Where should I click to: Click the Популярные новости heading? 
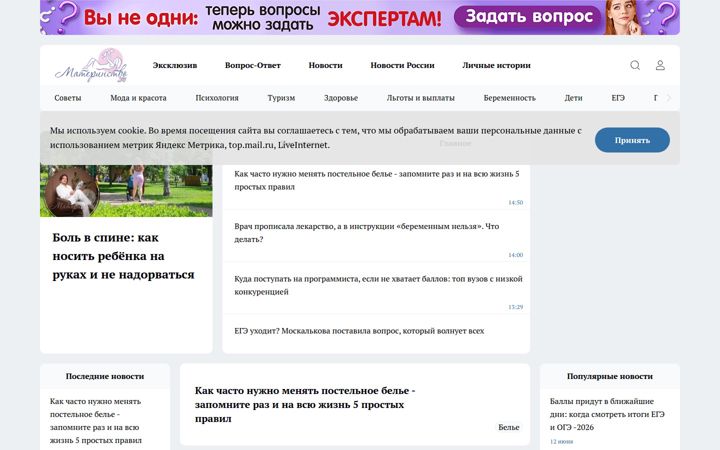tap(610, 376)
